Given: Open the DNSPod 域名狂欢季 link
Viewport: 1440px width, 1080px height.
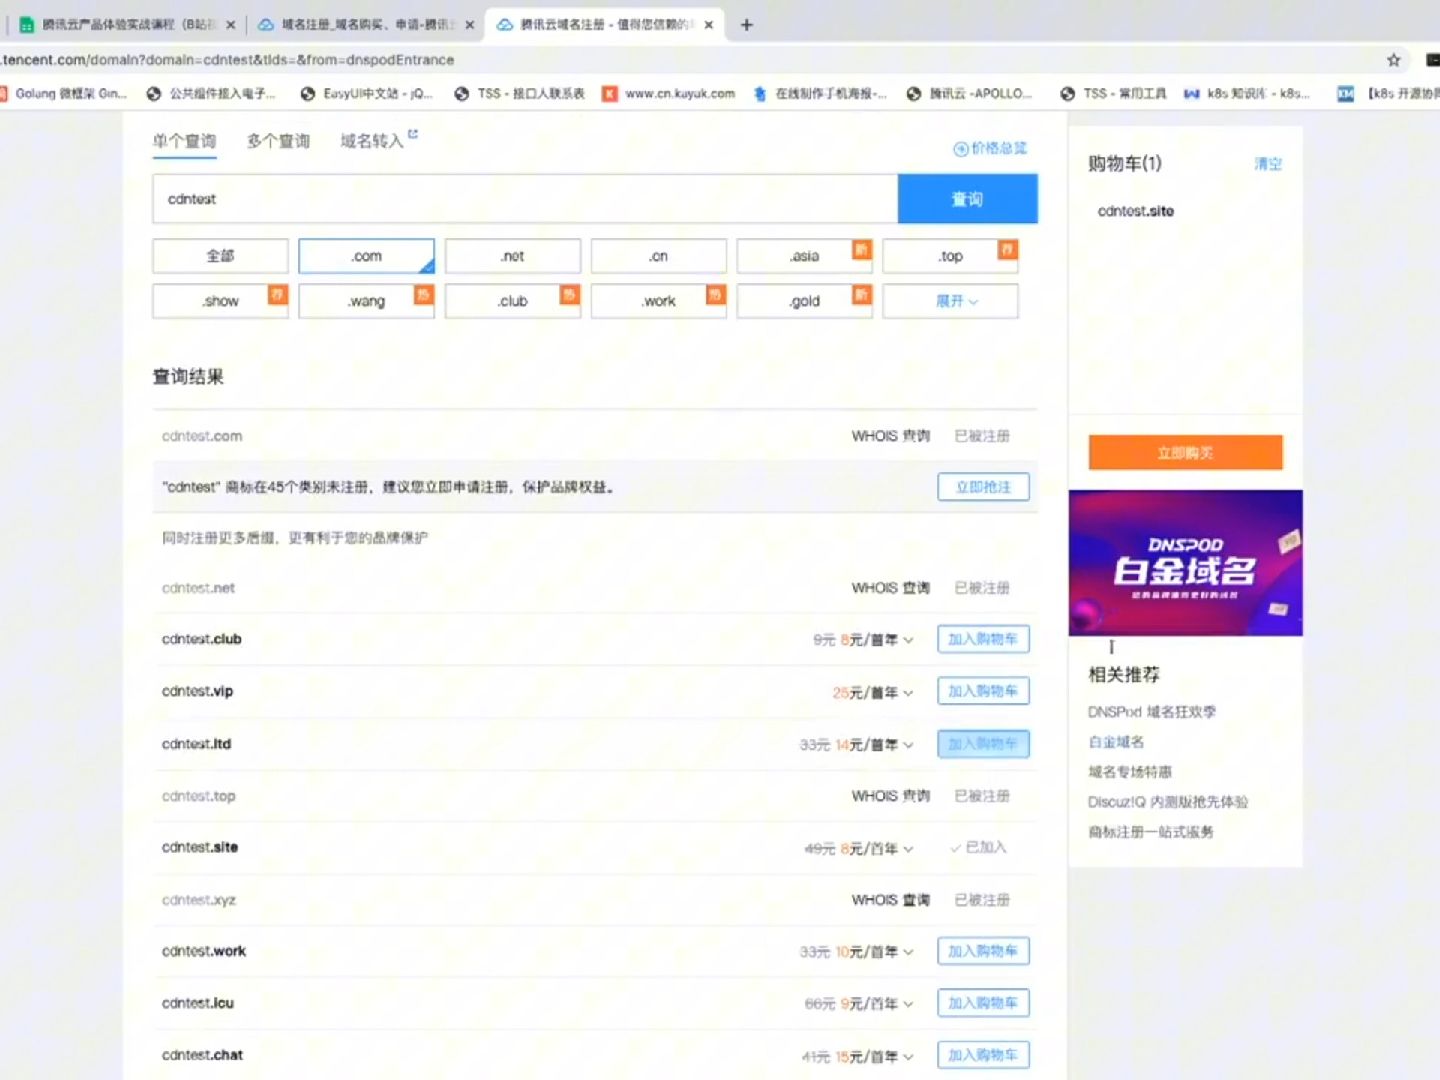Looking at the screenshot, I should click(1152, 712).
